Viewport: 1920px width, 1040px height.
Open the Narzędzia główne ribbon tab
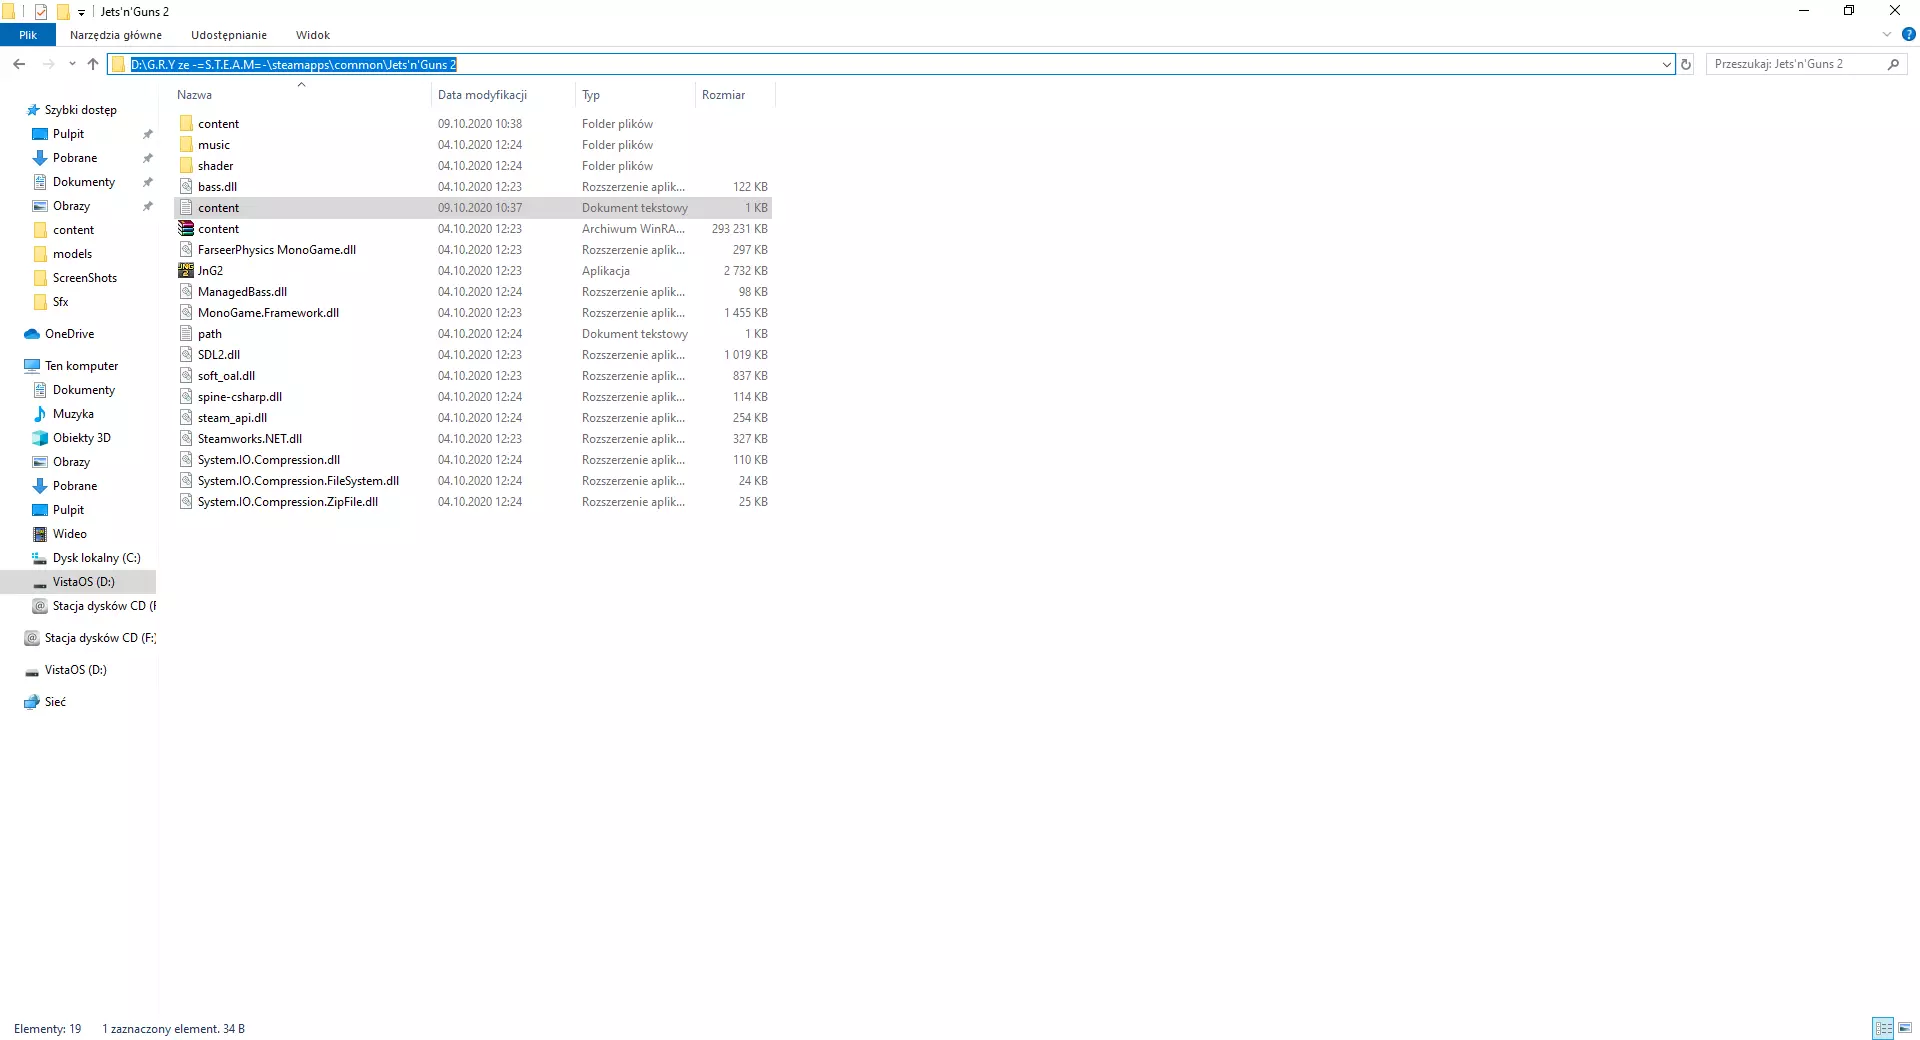point(116,35)
